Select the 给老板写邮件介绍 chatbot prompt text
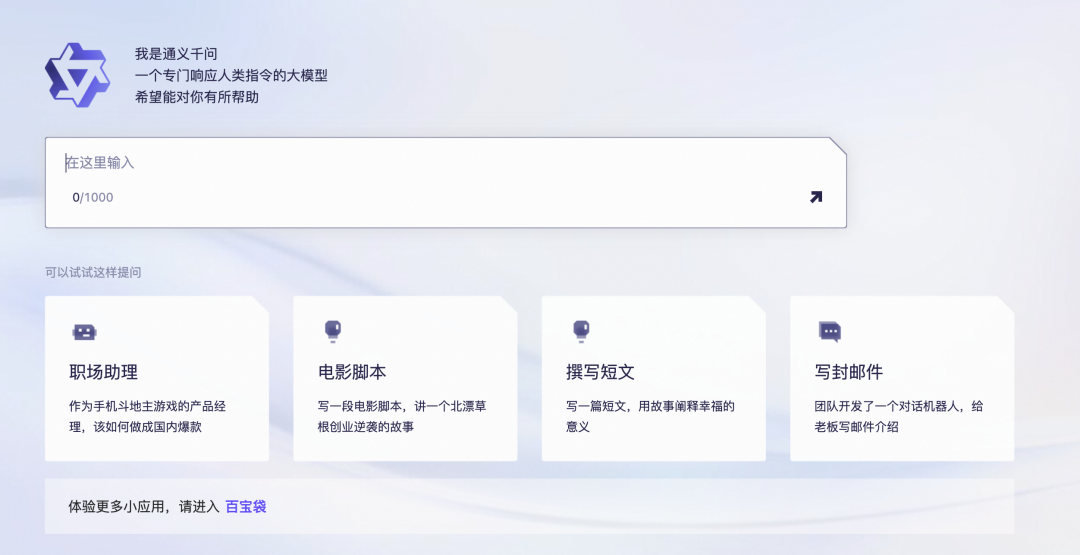 tap(899, 416)
